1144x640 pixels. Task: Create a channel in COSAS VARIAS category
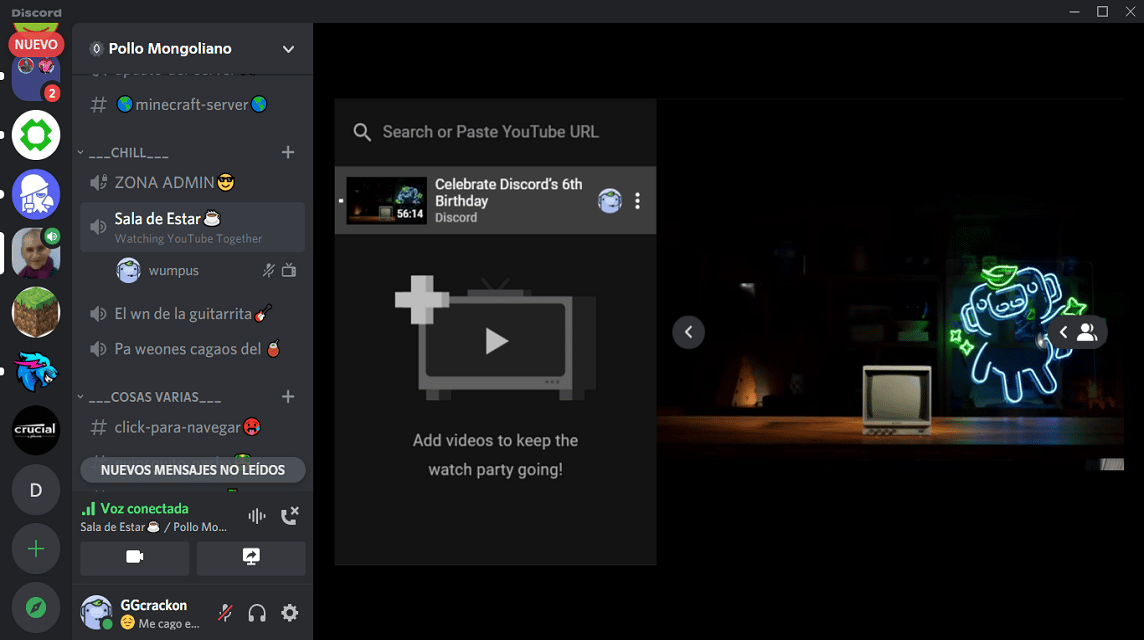point(288,396)
